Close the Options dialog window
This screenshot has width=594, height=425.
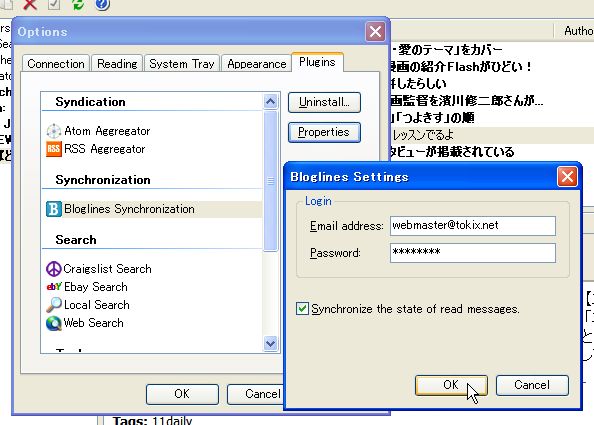click(375, 32)
